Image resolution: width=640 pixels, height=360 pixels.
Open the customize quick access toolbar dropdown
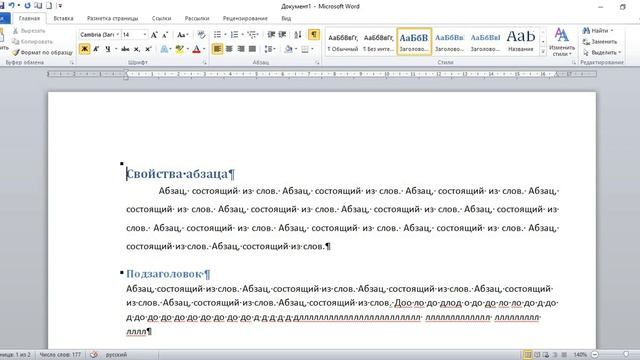point(60,6)
